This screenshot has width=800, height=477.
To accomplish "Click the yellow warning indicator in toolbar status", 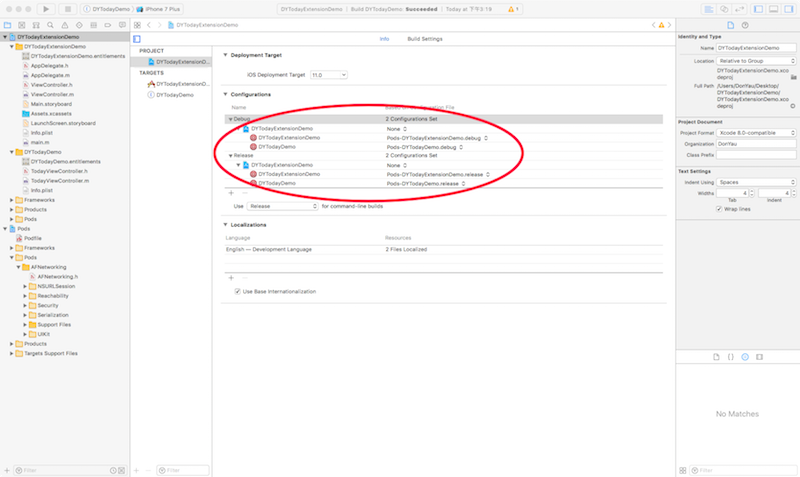I will click(513, 9).
